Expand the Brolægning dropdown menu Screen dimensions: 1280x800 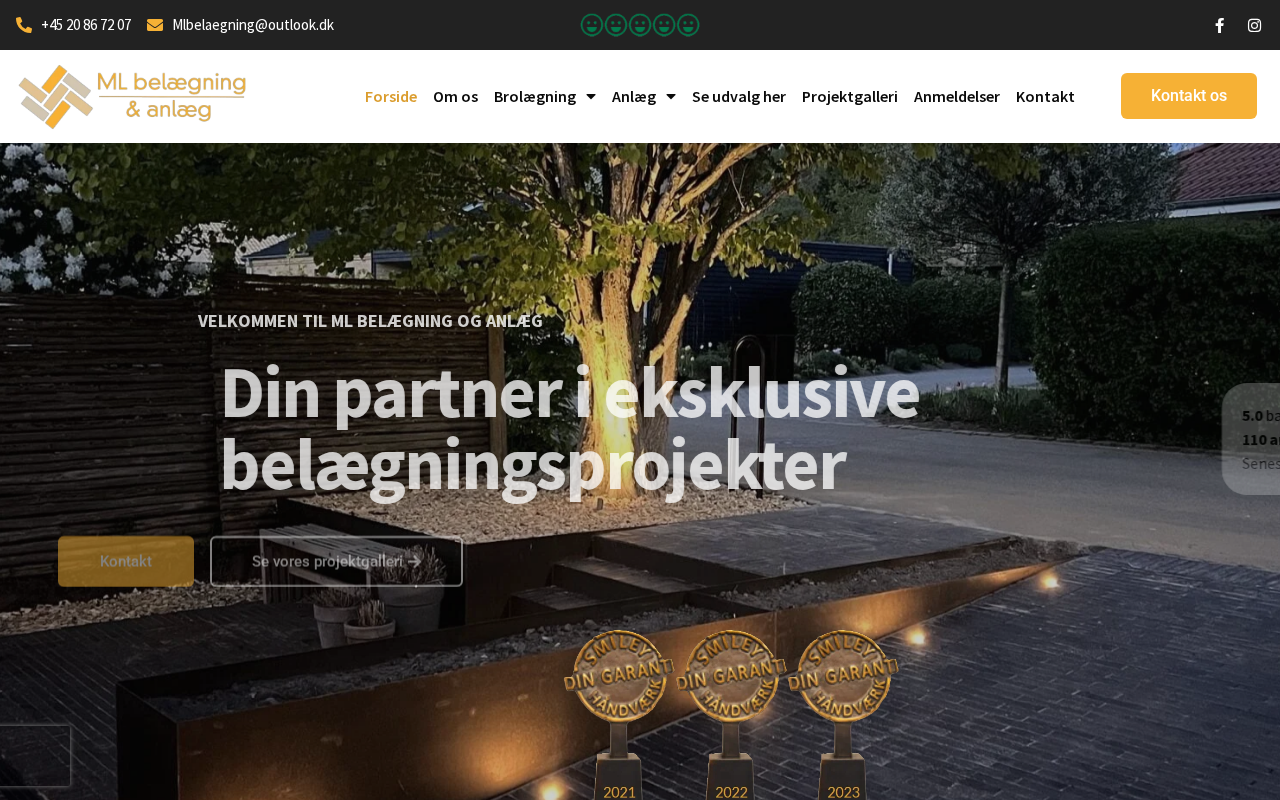tap(545, 96)
